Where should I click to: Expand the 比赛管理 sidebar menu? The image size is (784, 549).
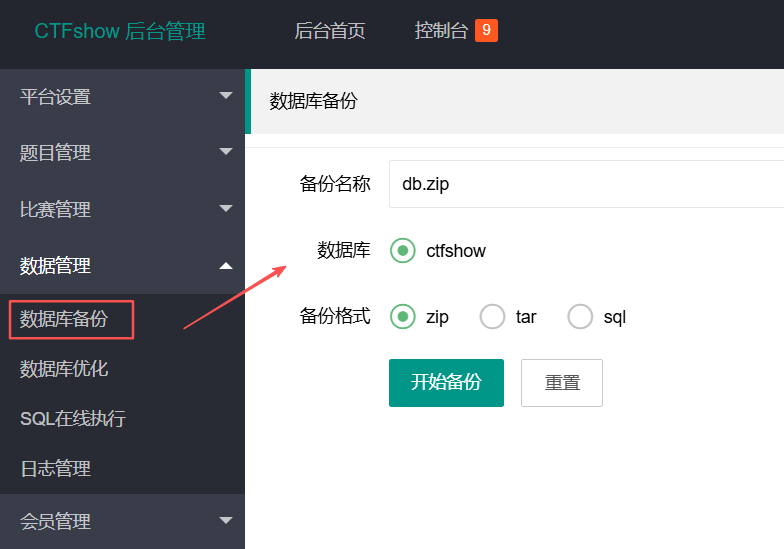pyautogui.click(x=122, y=209)
